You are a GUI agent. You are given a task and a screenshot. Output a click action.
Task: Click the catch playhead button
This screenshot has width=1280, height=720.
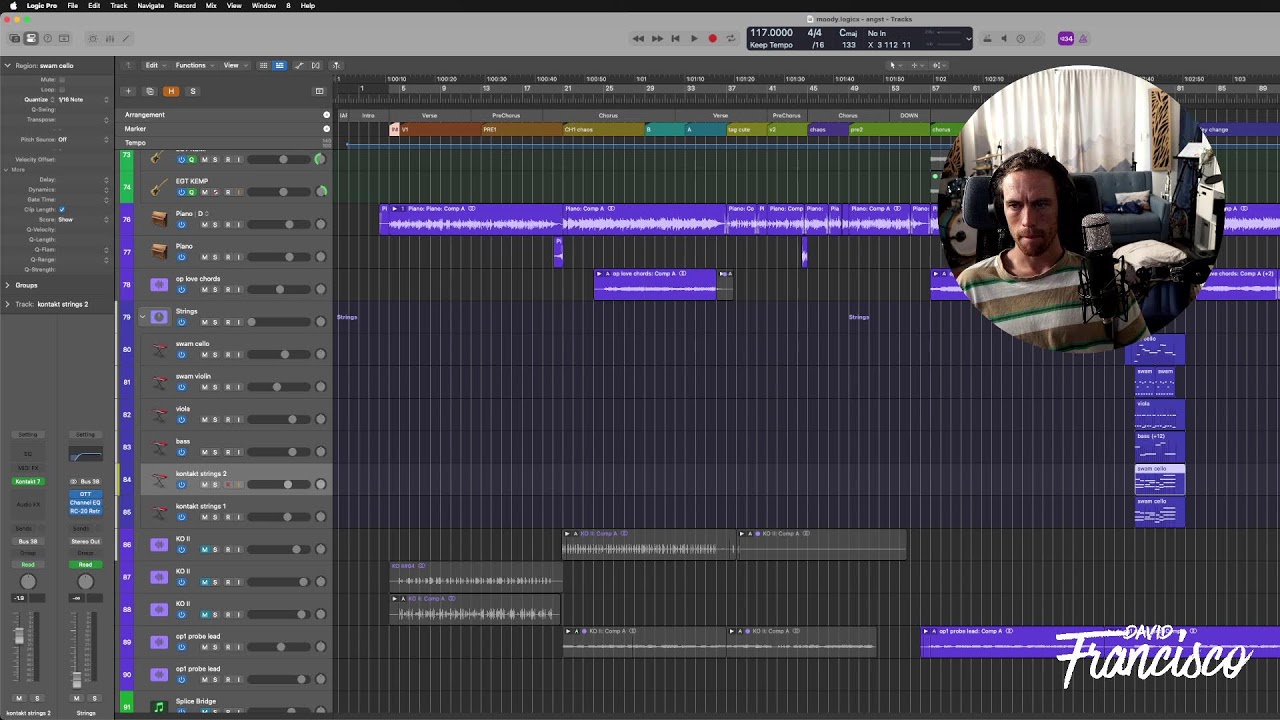pyautogui.click(x=336, y=65)
